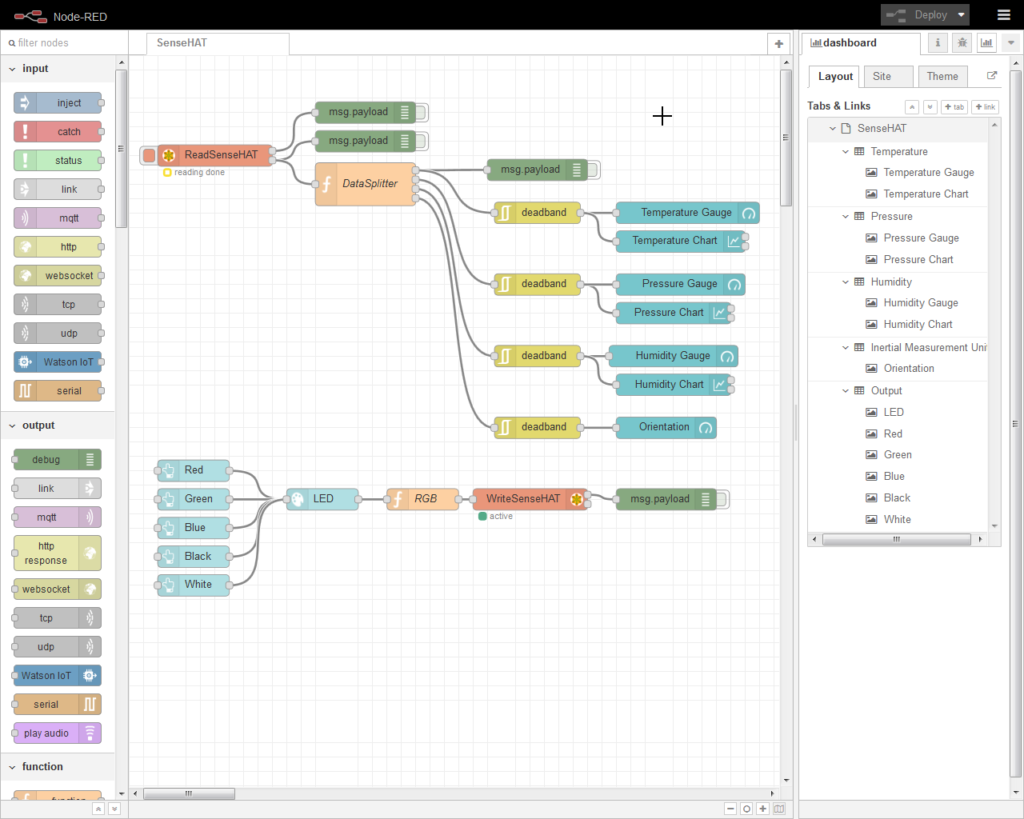The height and width of the screenshot is (819, 1024).
Task: Open the hamburger main menu
Action: click(x=1003, y=15)
